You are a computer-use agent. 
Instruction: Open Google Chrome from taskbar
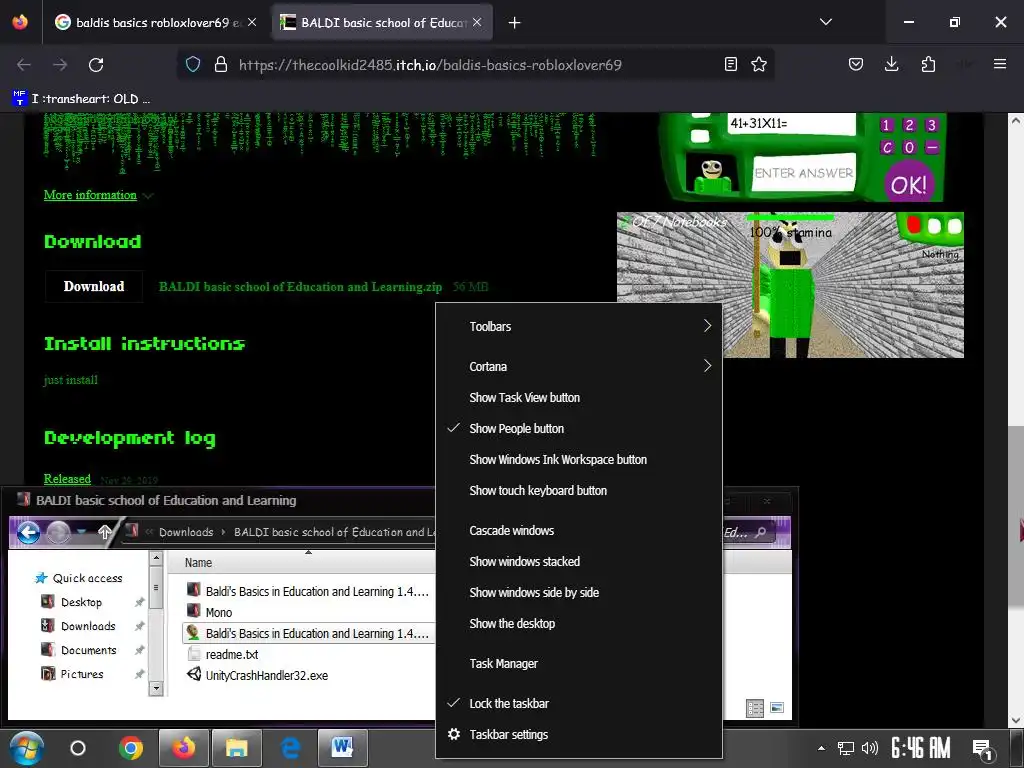pyautogui.click(x=131, y=748)
